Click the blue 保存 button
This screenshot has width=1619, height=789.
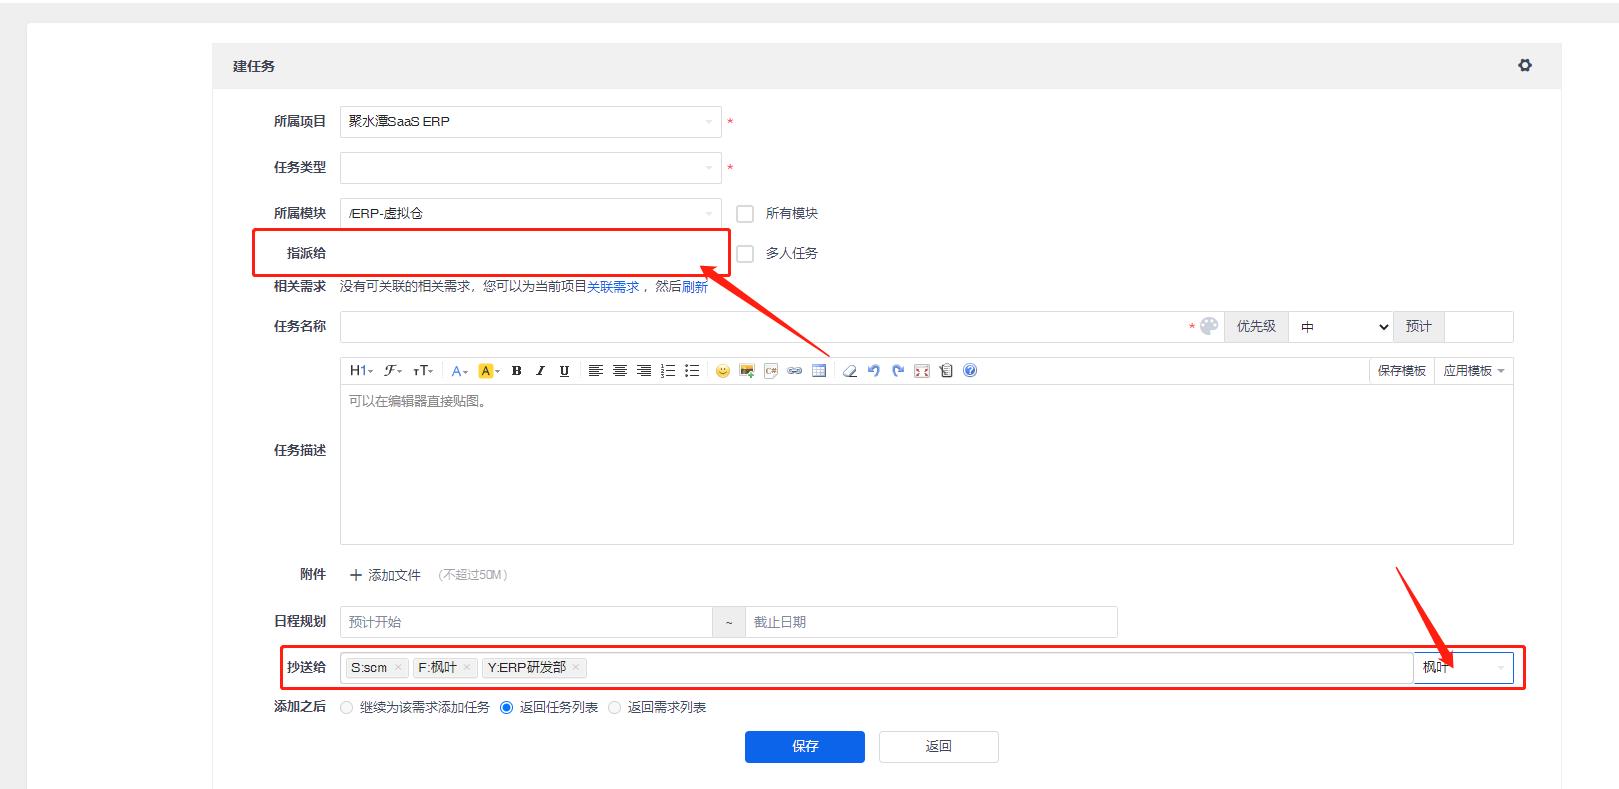click(x=805, y=747)
